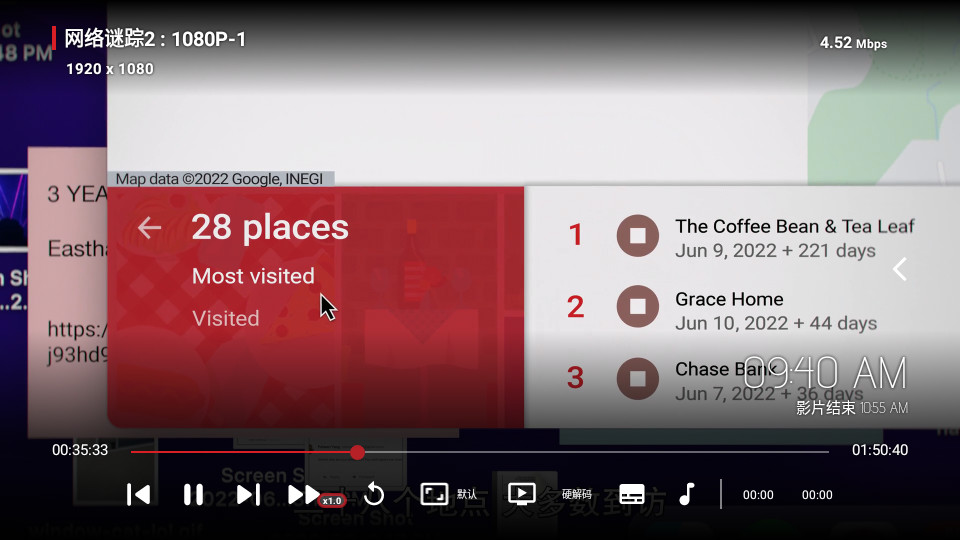
Task: Click the player type screen icon
Action: coord(521,494)
